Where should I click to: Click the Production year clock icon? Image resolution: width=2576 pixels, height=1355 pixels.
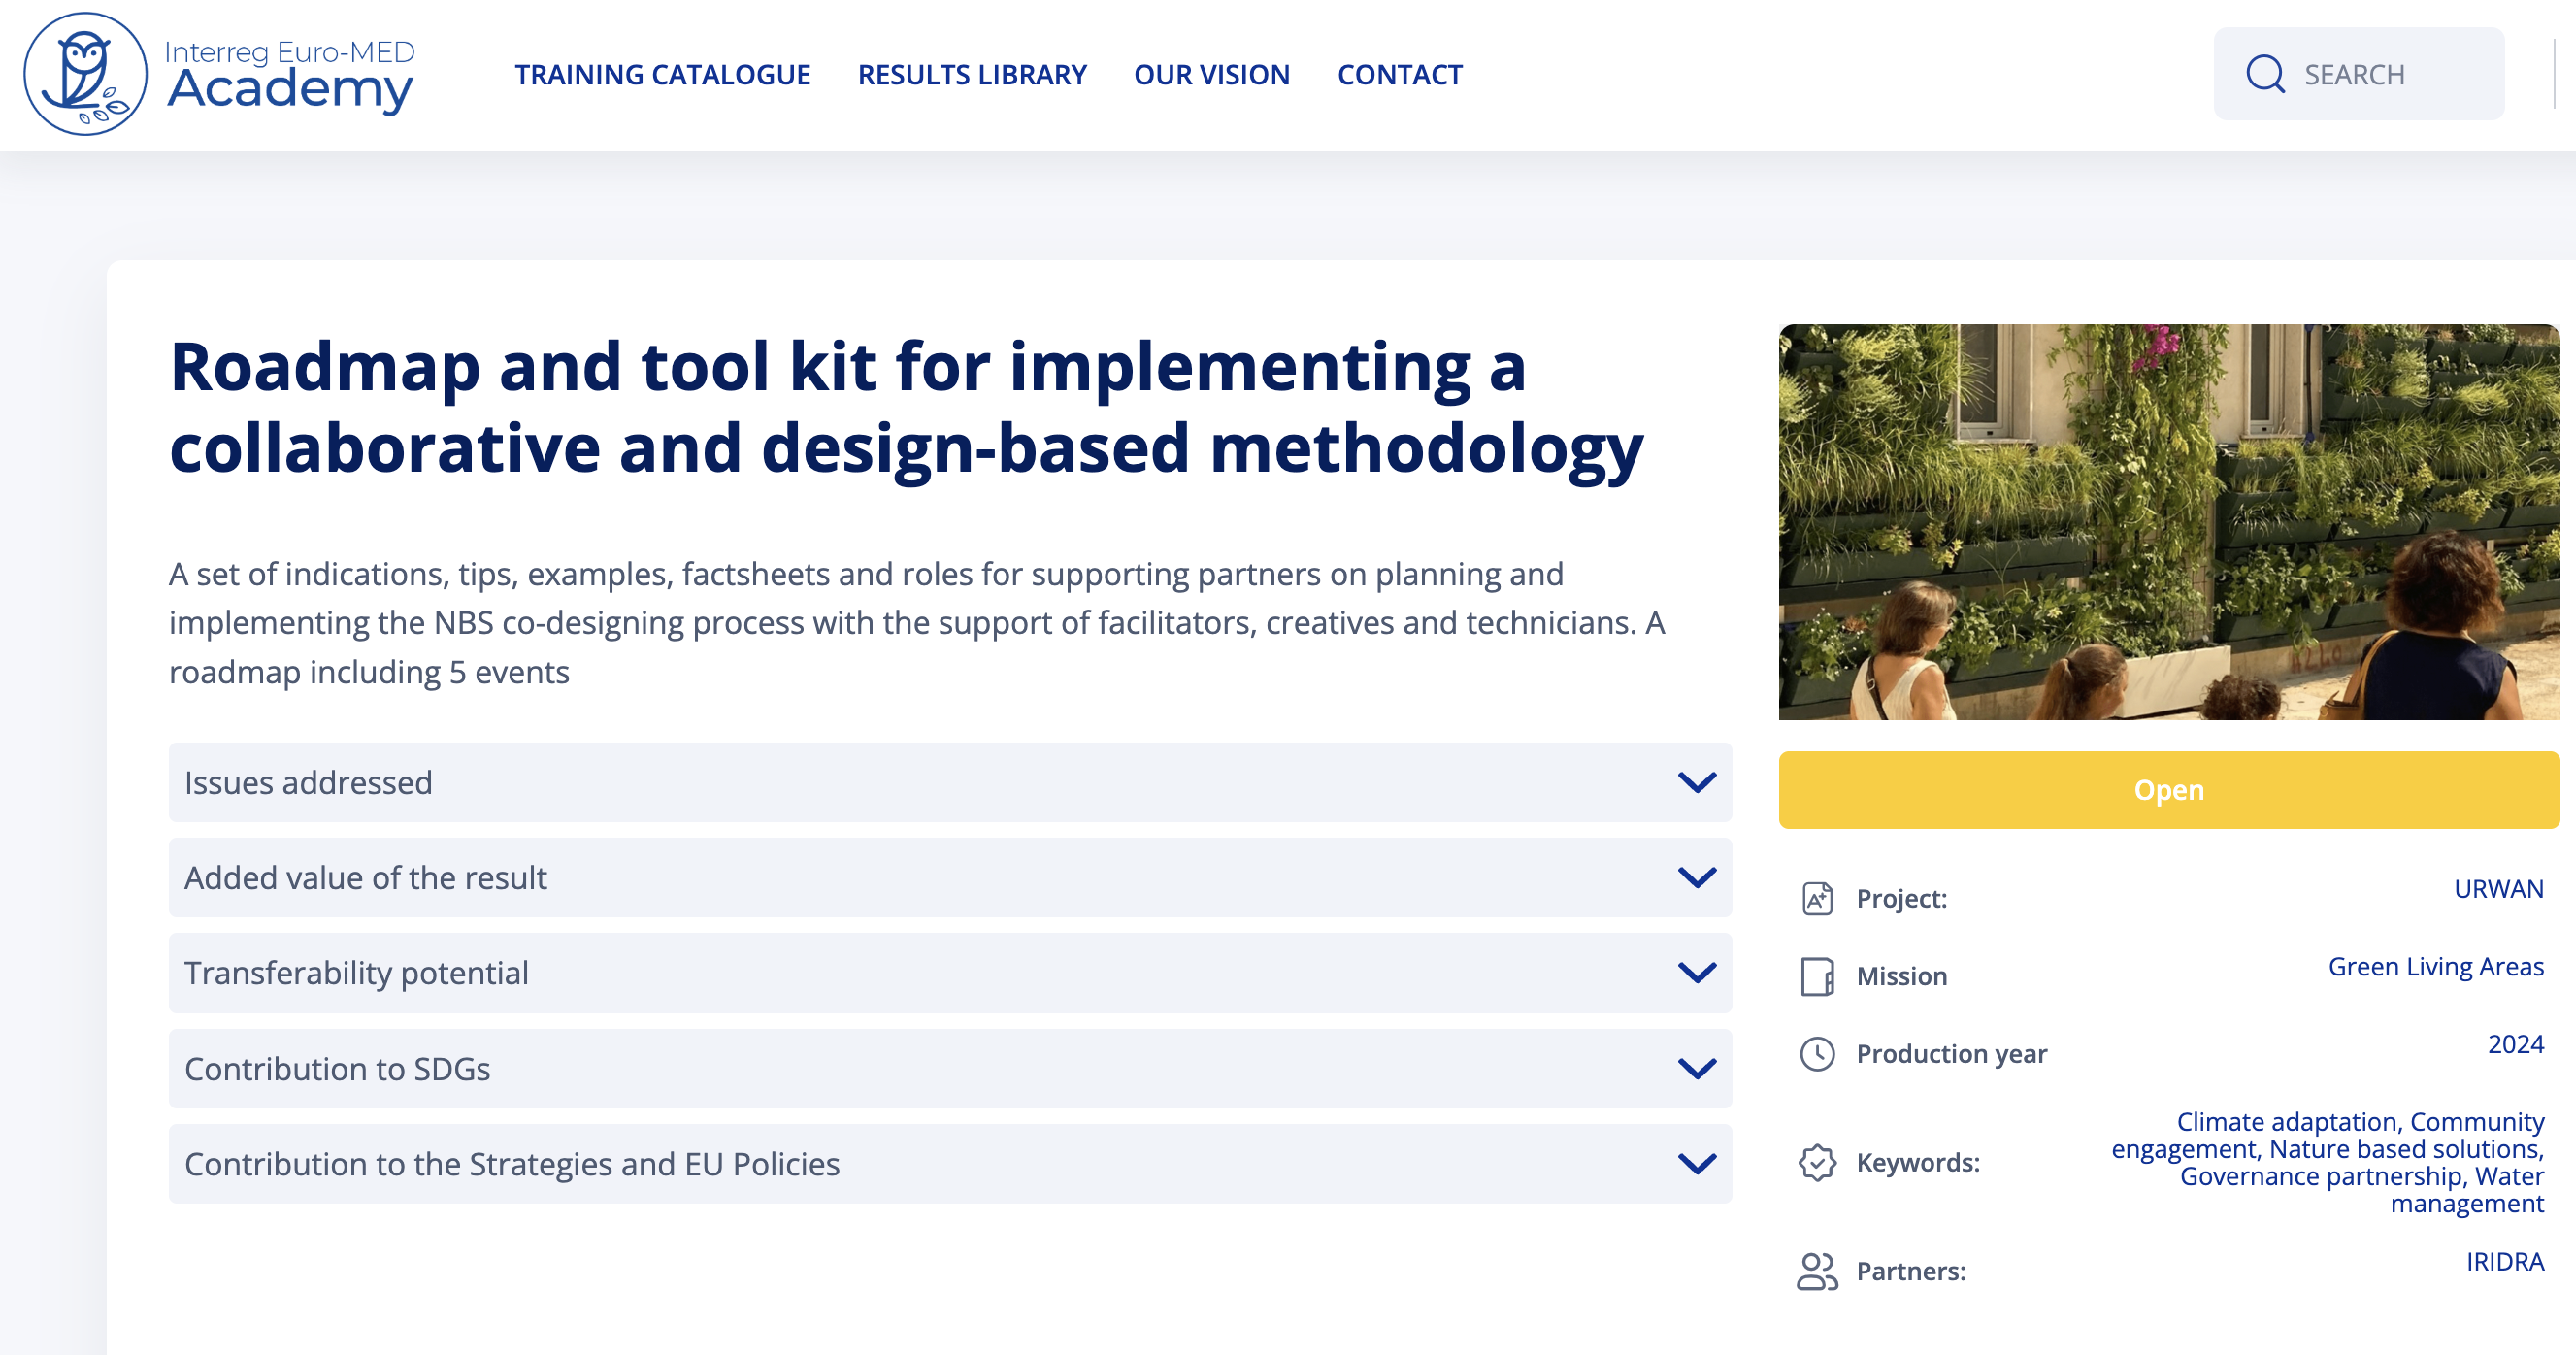[1816, 1053]
